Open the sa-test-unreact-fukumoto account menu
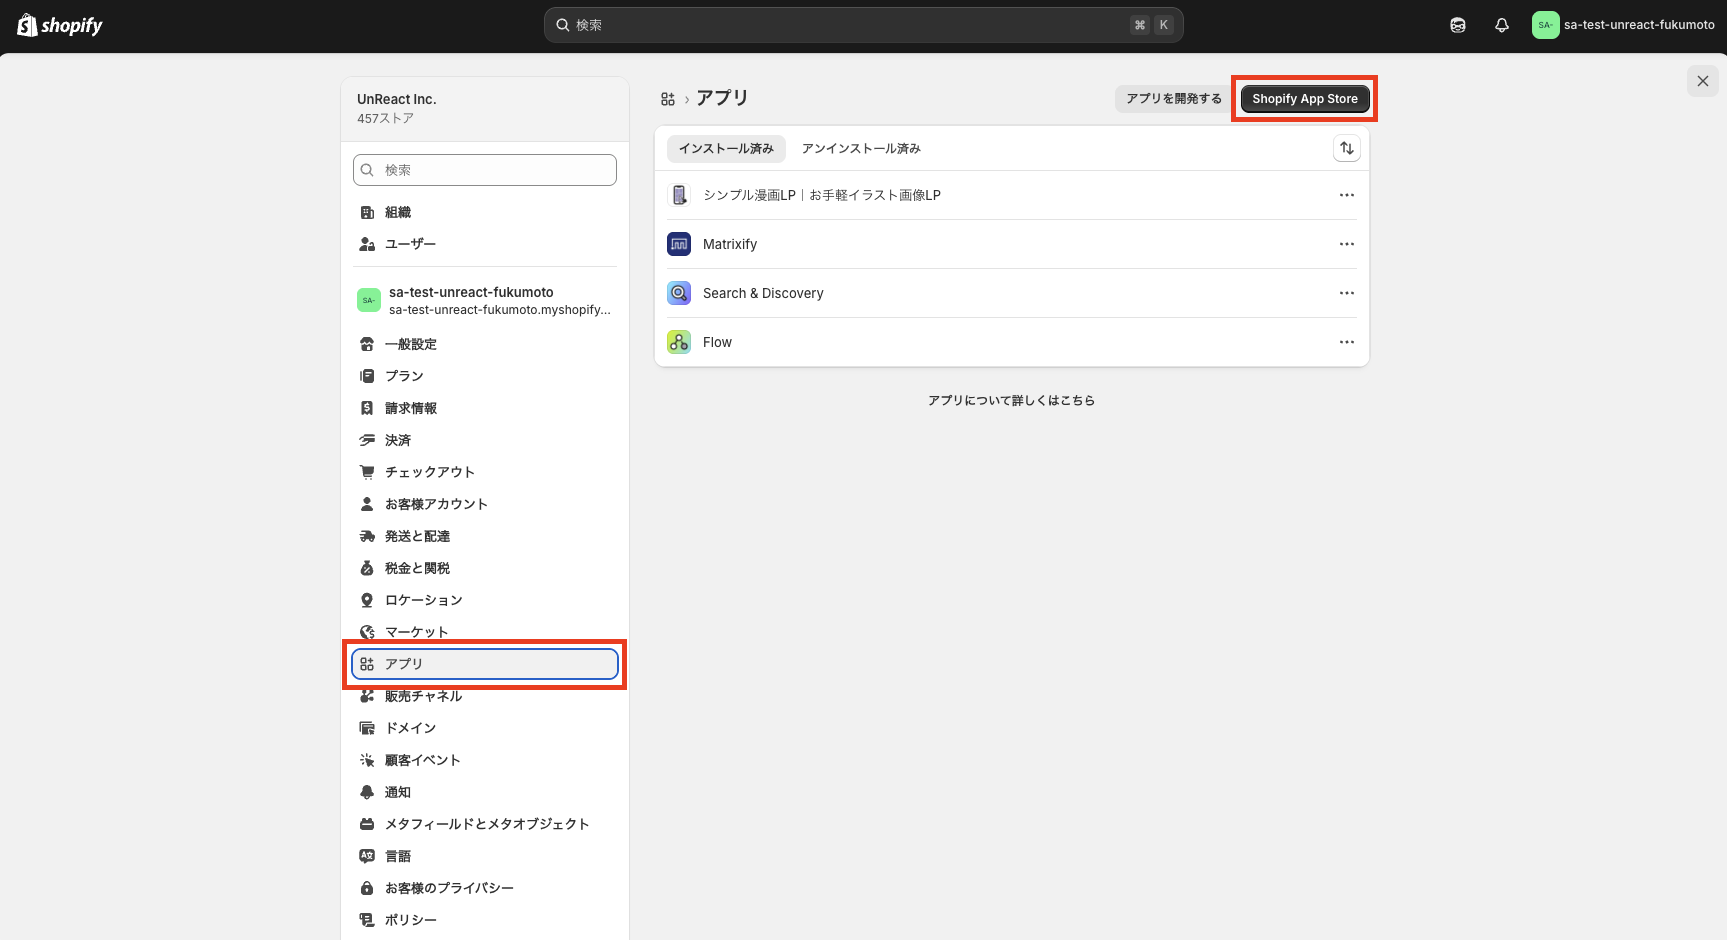 [1623, 25]
